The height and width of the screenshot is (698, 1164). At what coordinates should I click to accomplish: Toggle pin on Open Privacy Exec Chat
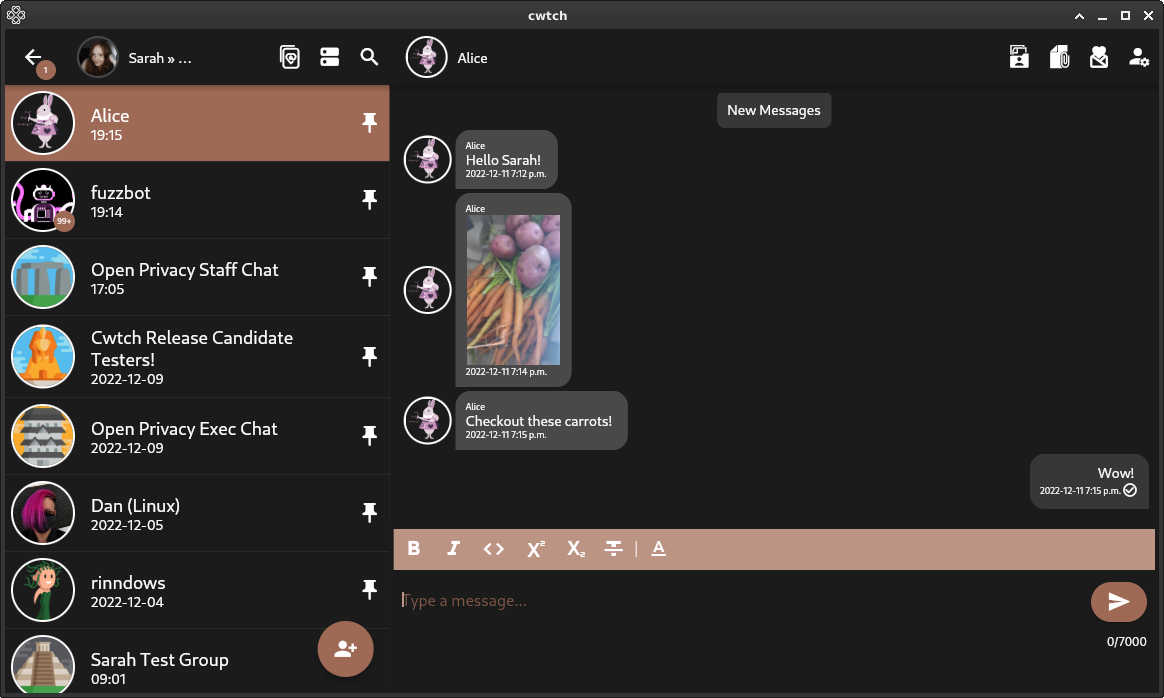[369, 436]
